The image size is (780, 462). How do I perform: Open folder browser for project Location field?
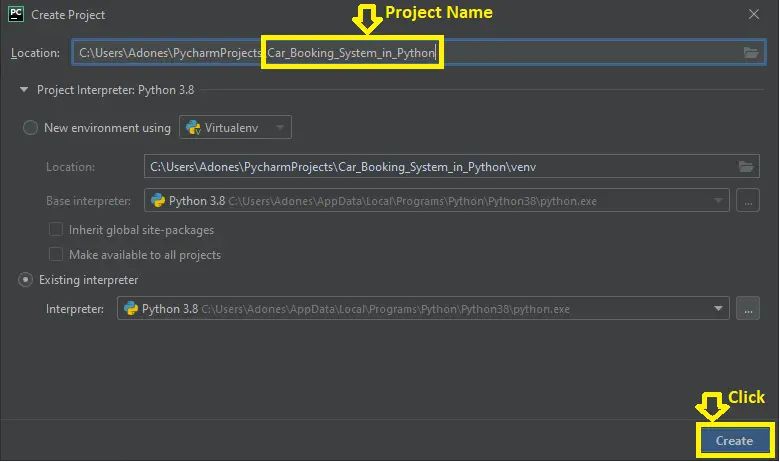point(751,53)
